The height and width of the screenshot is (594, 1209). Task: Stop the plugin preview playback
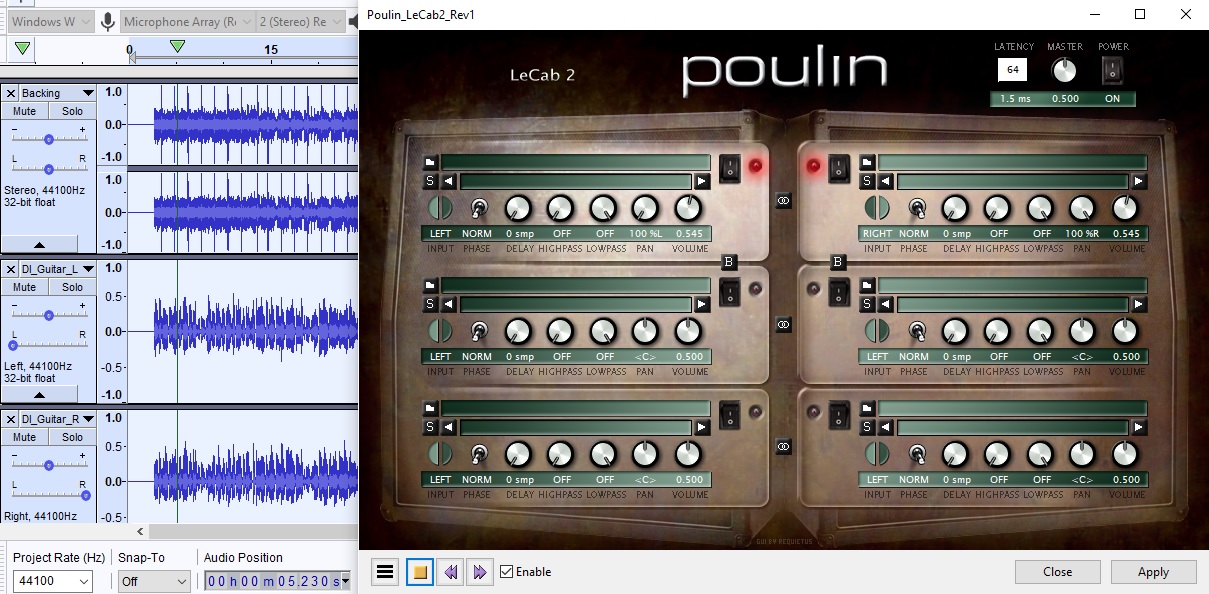[420, 572]
